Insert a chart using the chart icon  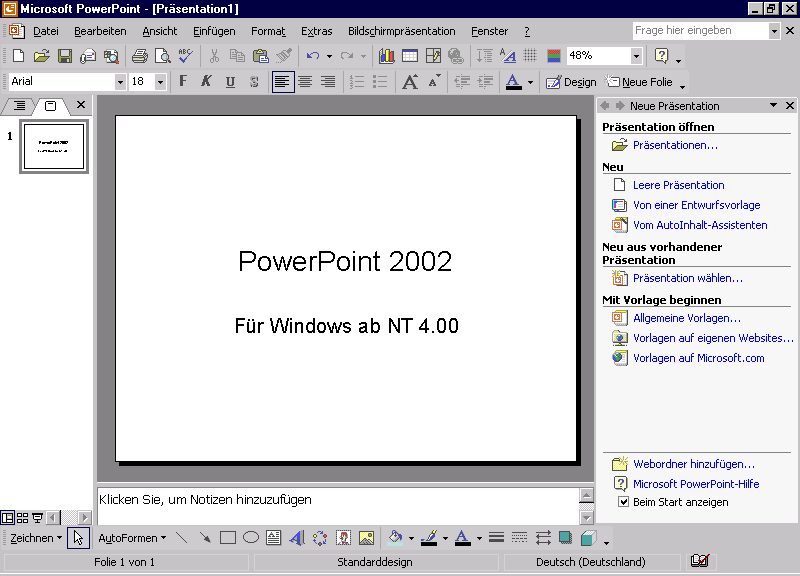(386, 56)
